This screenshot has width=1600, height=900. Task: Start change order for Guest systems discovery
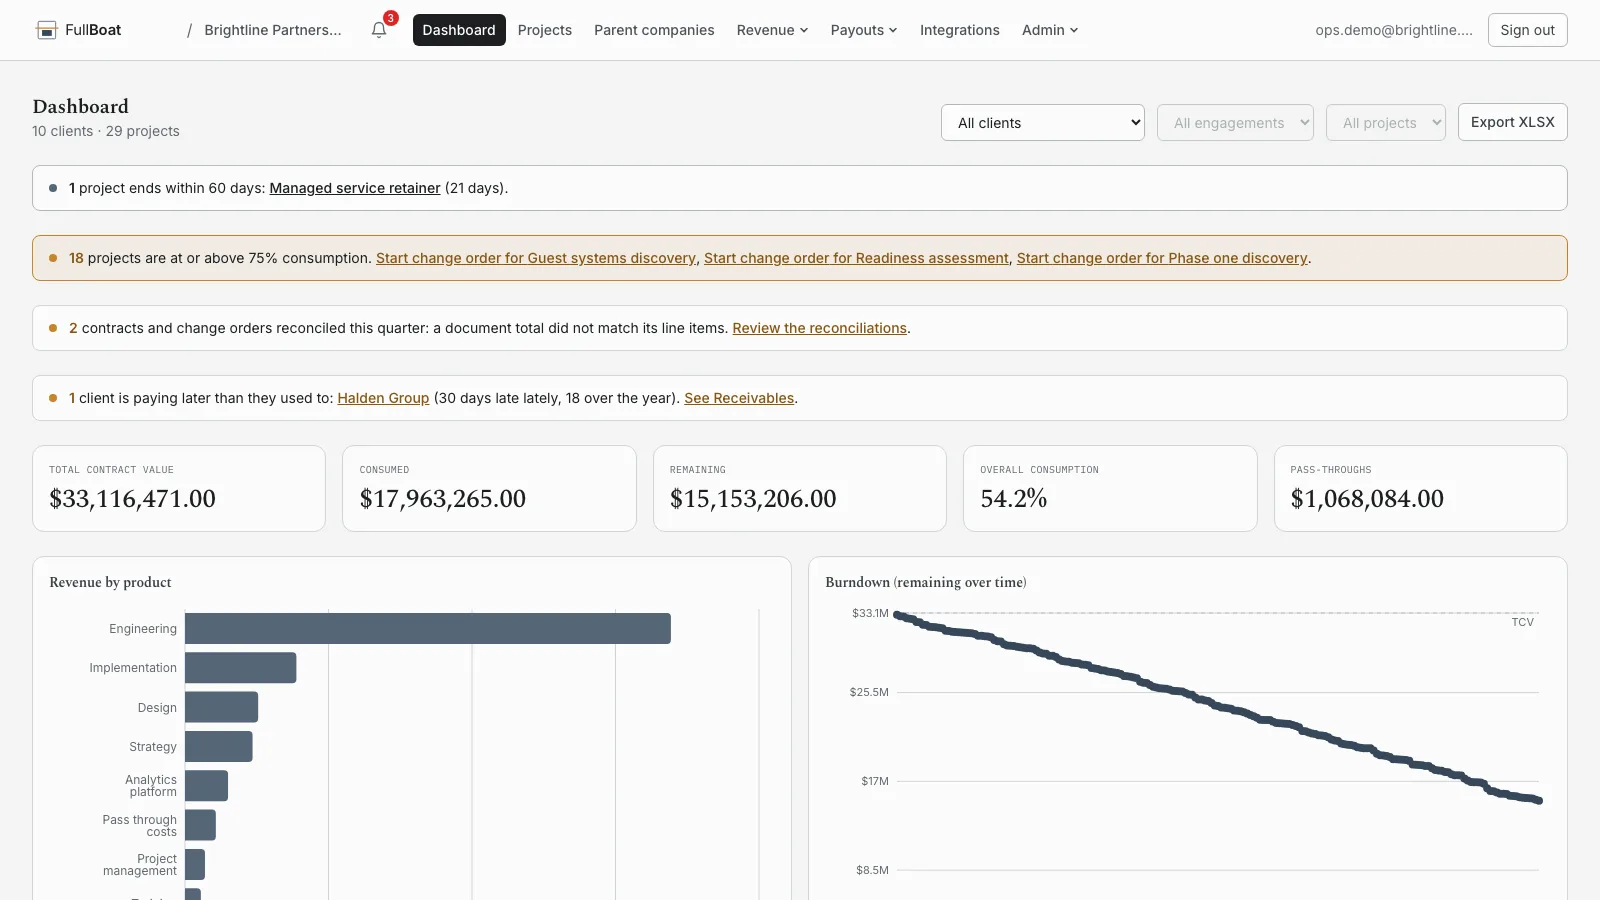tap(536, 258)
